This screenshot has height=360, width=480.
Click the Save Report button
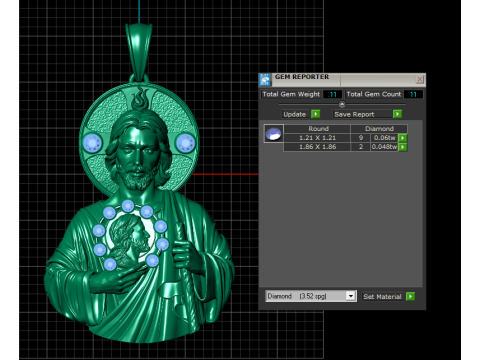pyautogui.click(x=362, y=114)
